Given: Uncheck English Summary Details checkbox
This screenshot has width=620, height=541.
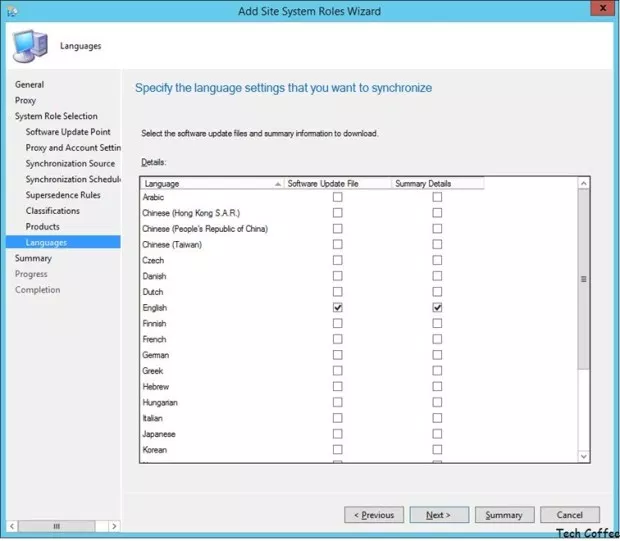Looking at the screenshot, I should point(437,308).
